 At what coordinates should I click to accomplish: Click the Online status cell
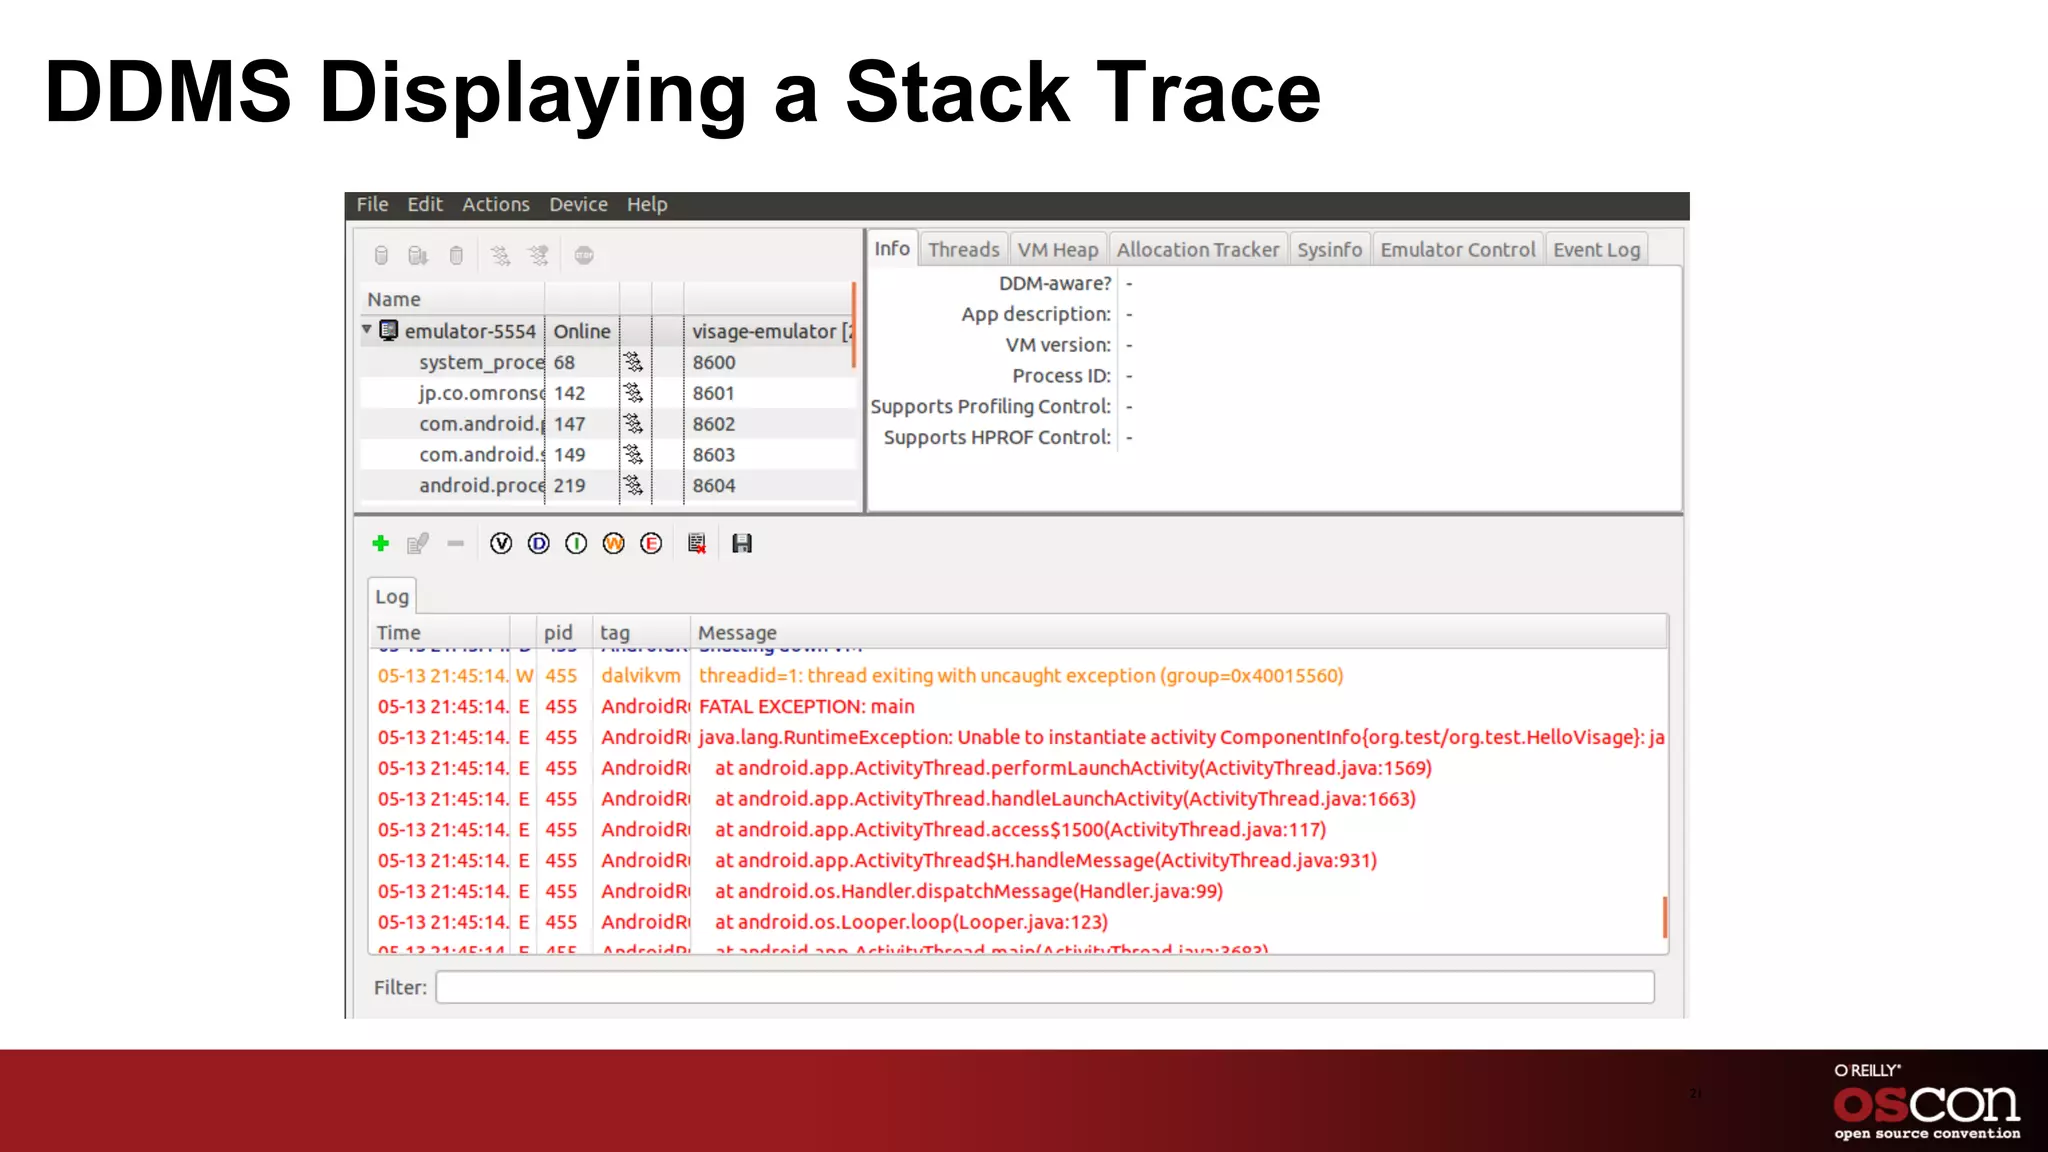click(x=582, y=331)
